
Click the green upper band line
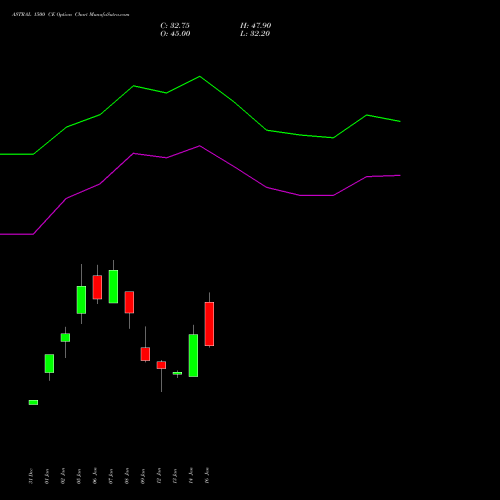(x=200, y=77)
